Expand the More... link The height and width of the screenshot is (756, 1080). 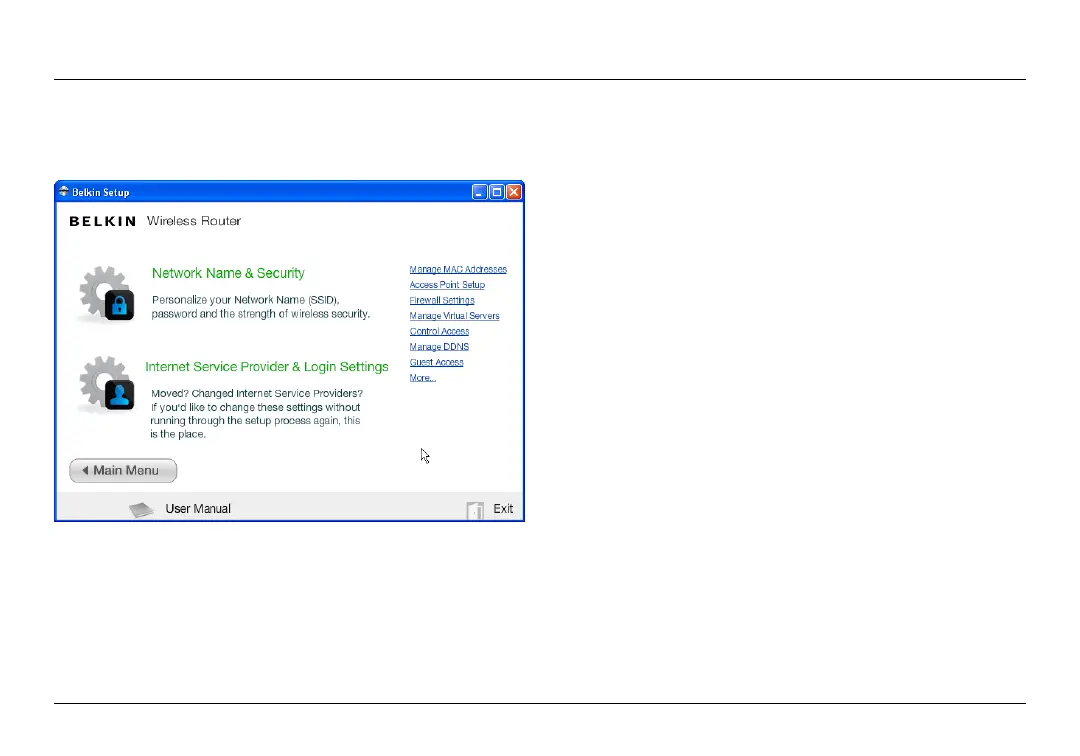pyautogui.click(x=422, y=378)
